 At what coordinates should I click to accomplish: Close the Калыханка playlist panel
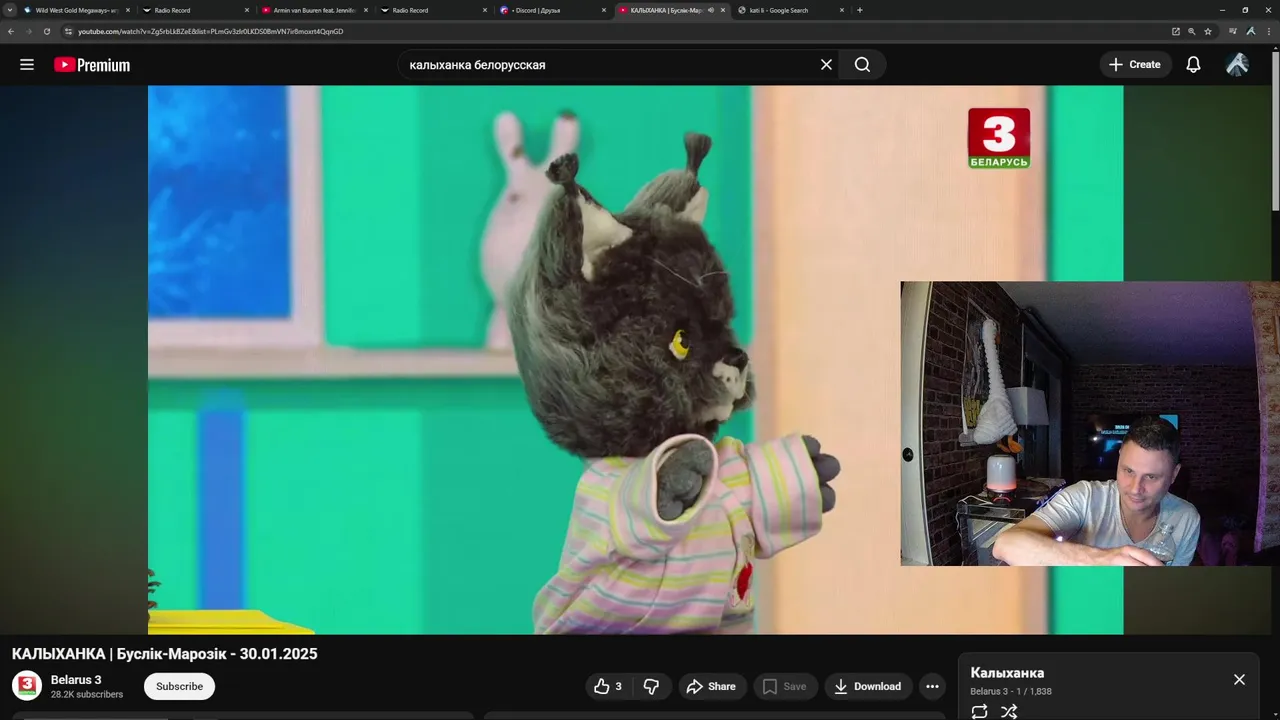[1239, 680]
